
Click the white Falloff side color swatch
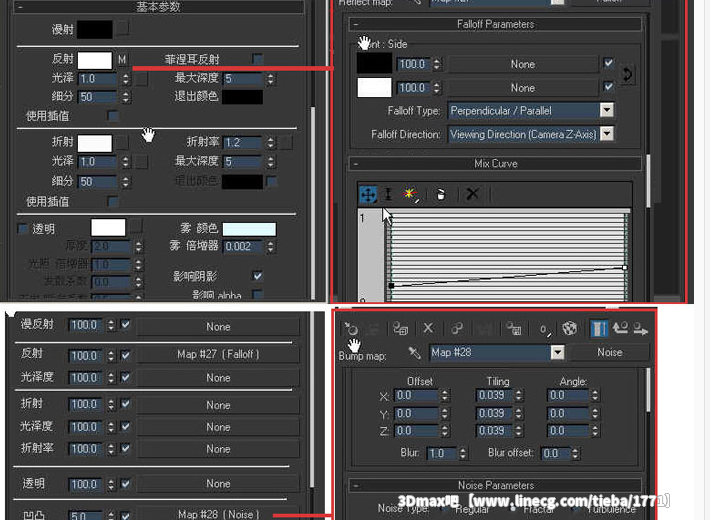[374, 87]
